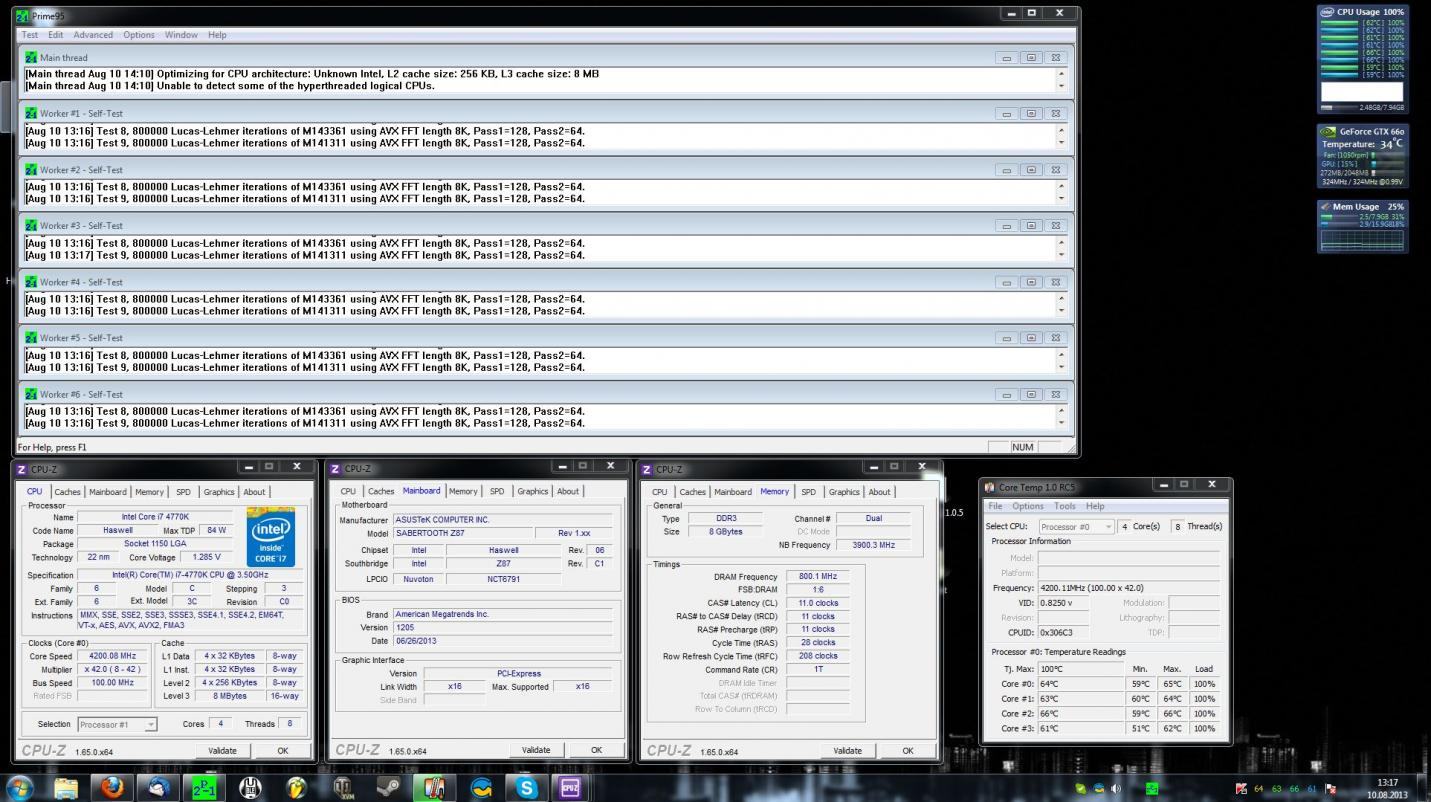Viewport: 1431px width, 802px height.
Task: Click Validate in CPU-Z motherboard window
Action: coord(536,750)
